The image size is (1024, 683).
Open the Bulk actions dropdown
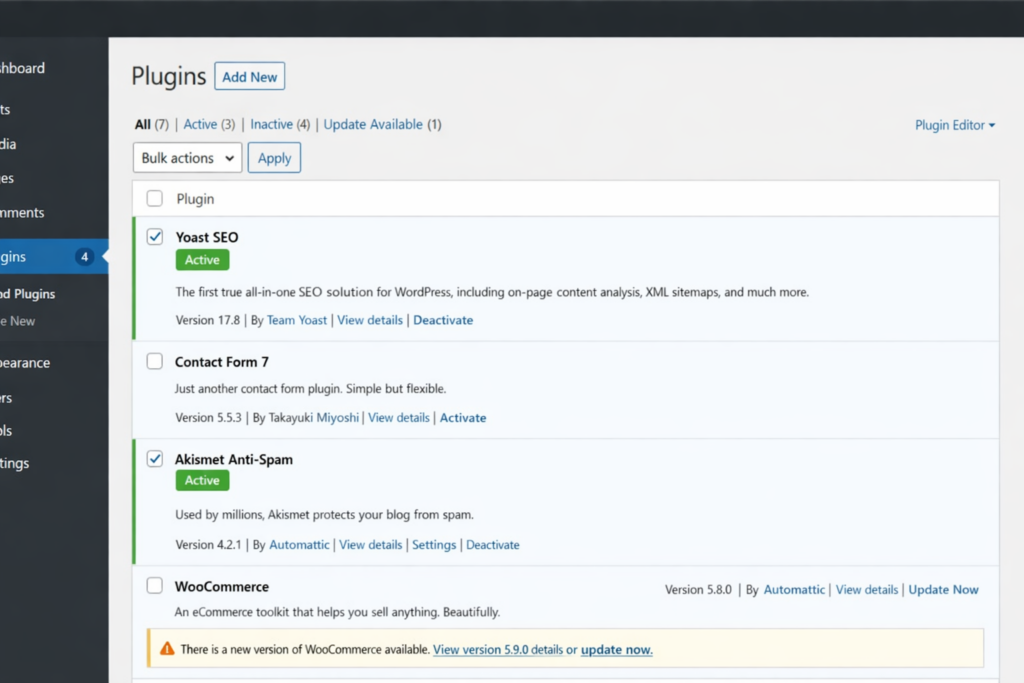click(187, 158)
